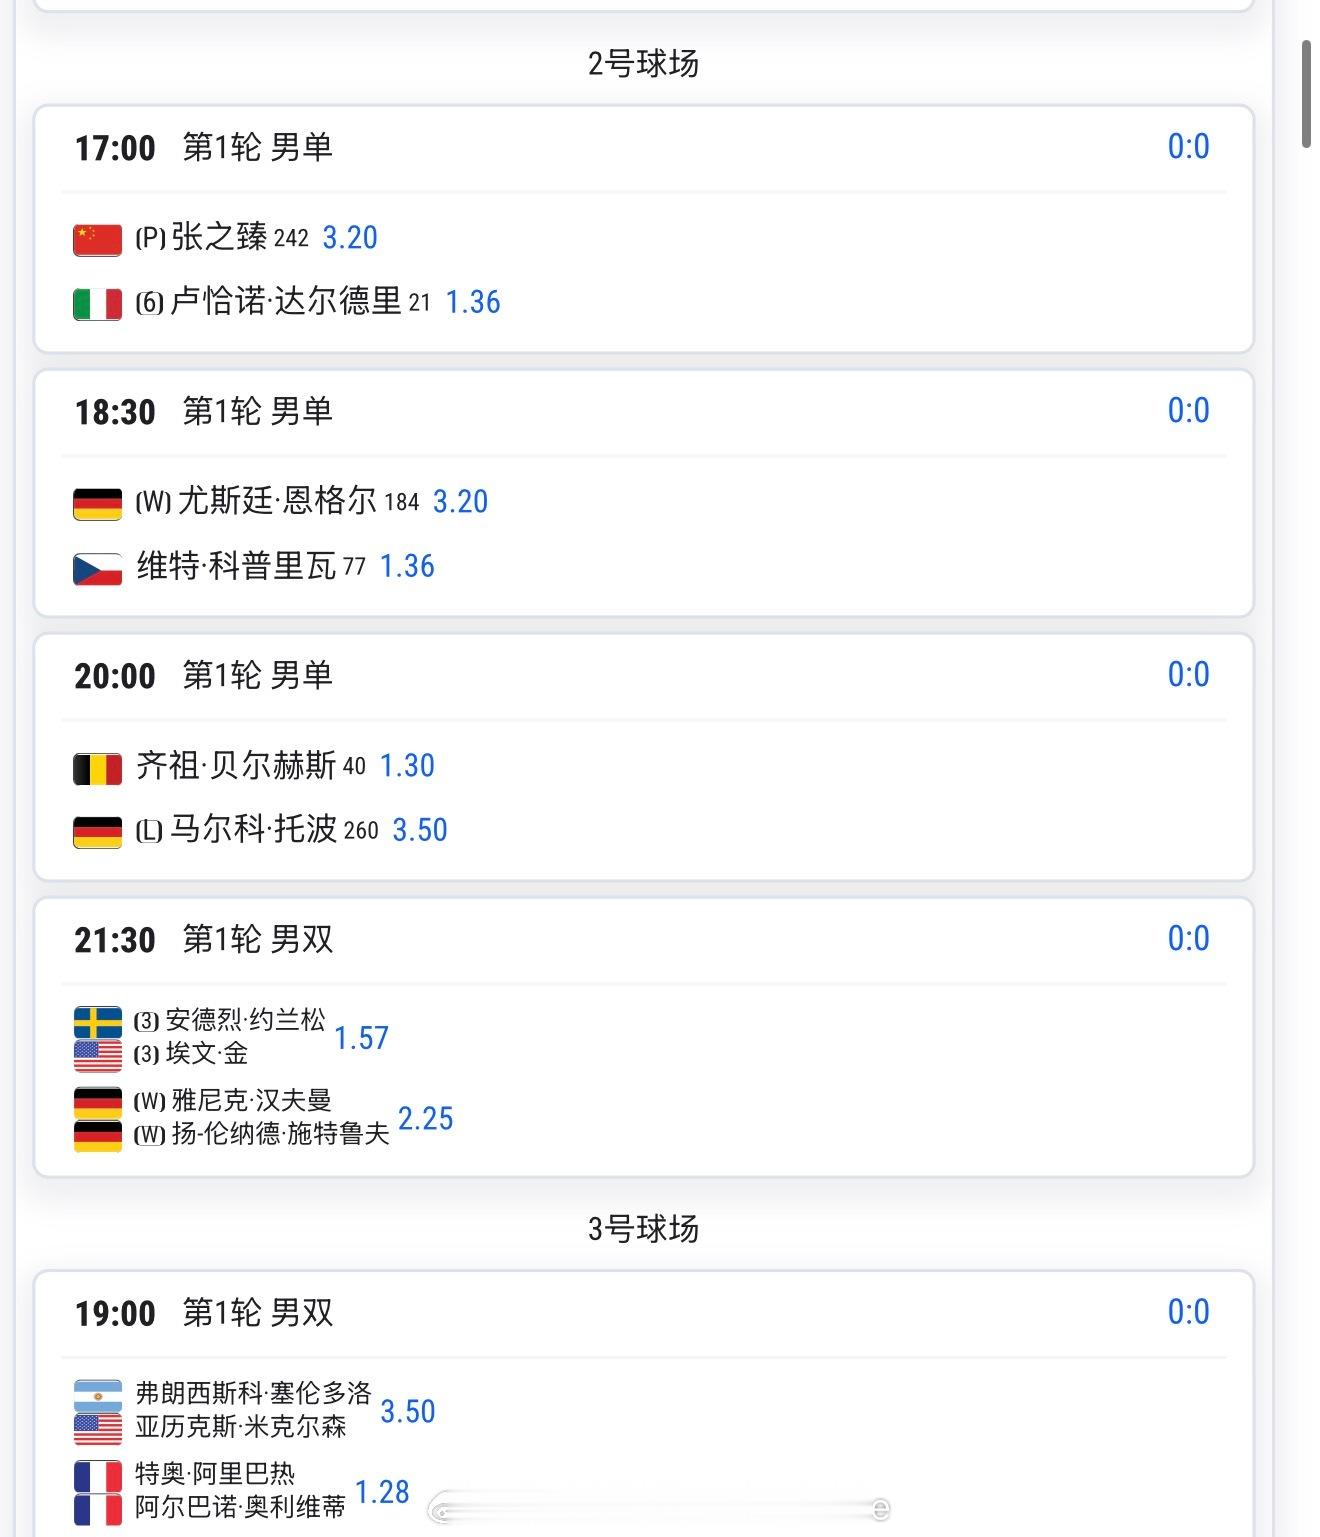Click the 2号球场 court heading

point(643,64)
